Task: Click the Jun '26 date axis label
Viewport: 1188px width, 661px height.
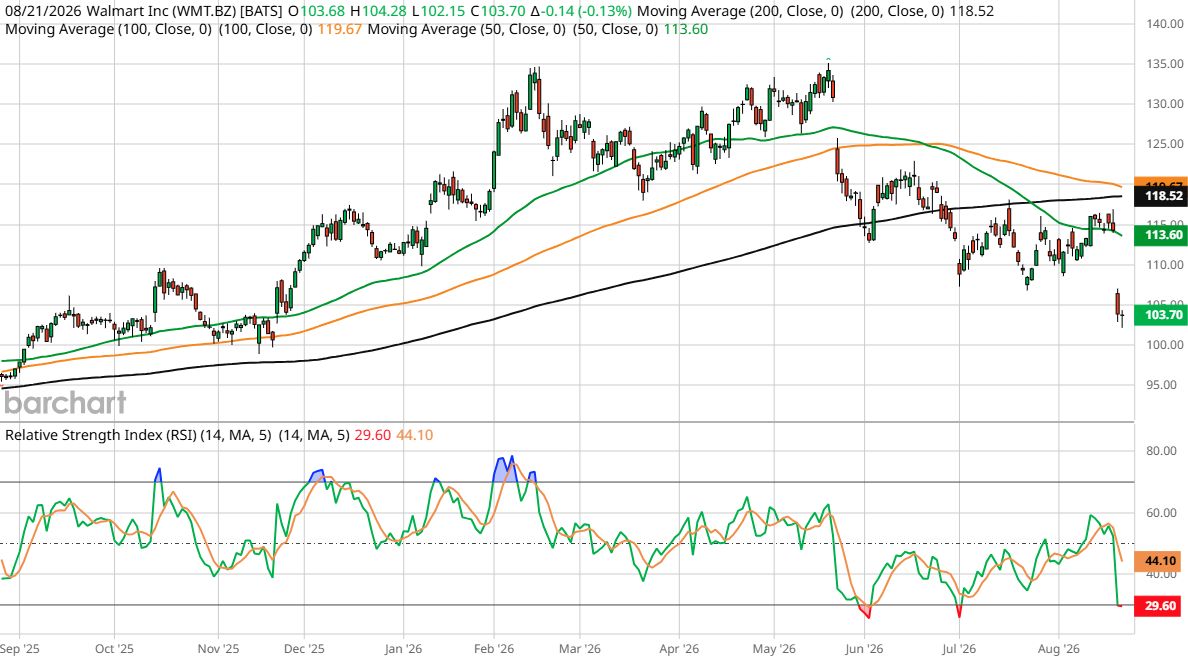Action: 864,649
